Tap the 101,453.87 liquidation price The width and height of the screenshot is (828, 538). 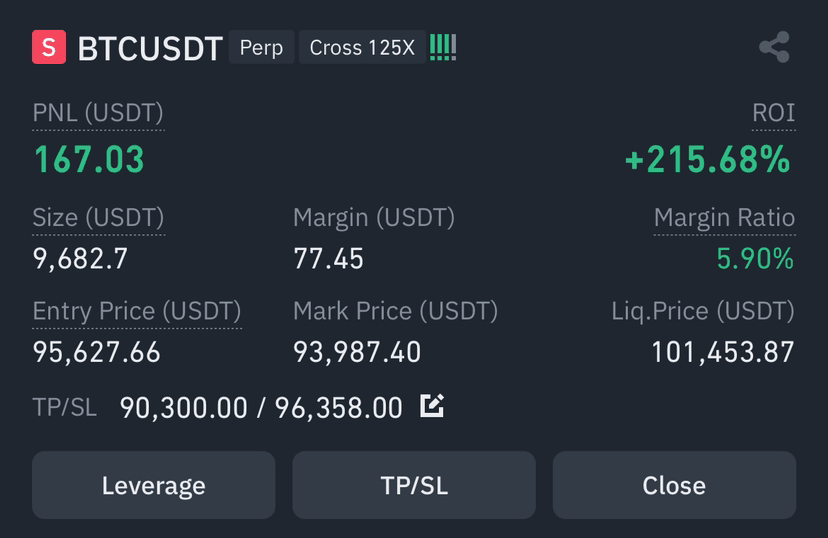pyautogui.click(x=723, y=352)
